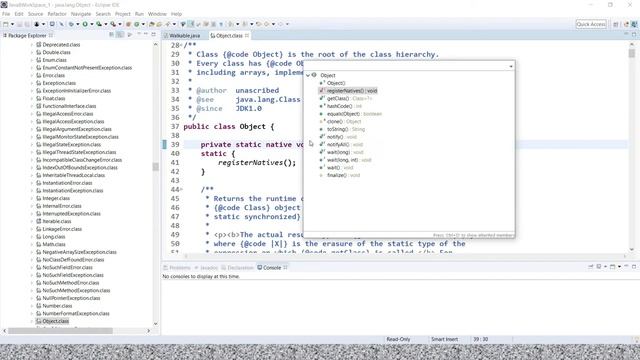Click the cursor position 39 : 30 status

tap(480, 339)
